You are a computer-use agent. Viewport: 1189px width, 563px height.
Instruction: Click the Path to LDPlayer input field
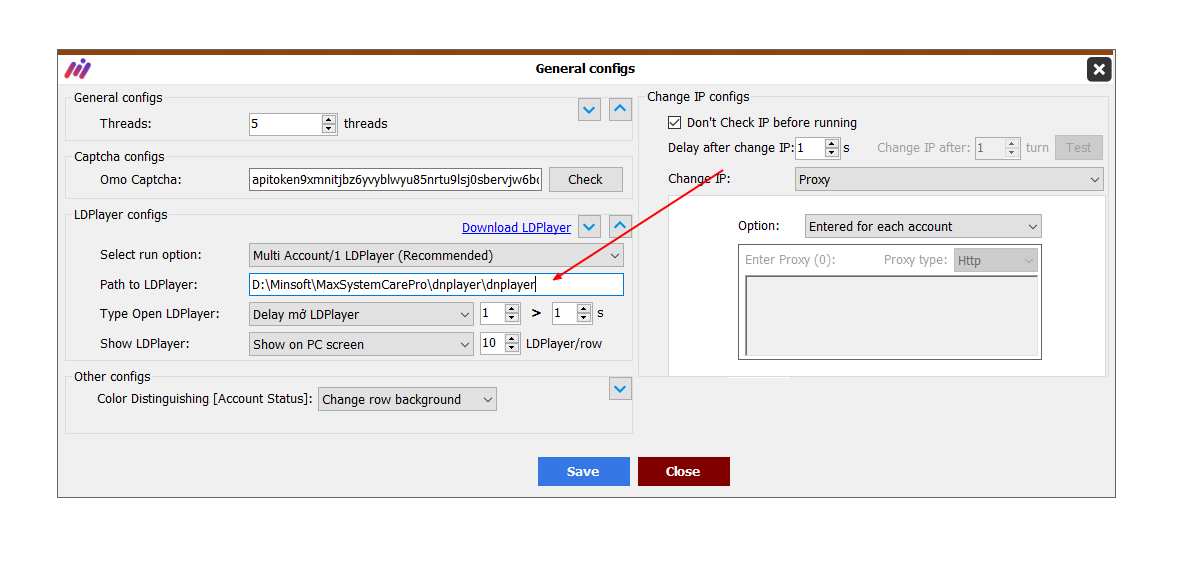pyautogui.click(x=436, y=285)
